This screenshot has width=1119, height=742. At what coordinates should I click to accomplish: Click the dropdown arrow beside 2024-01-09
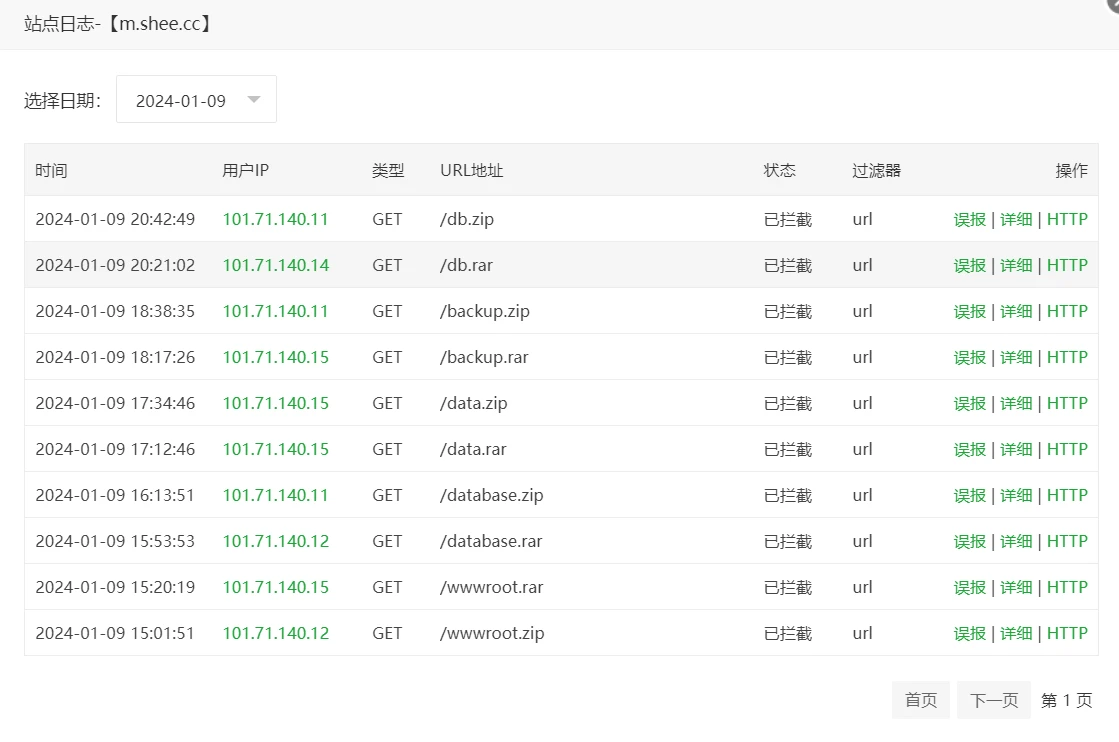254,100
